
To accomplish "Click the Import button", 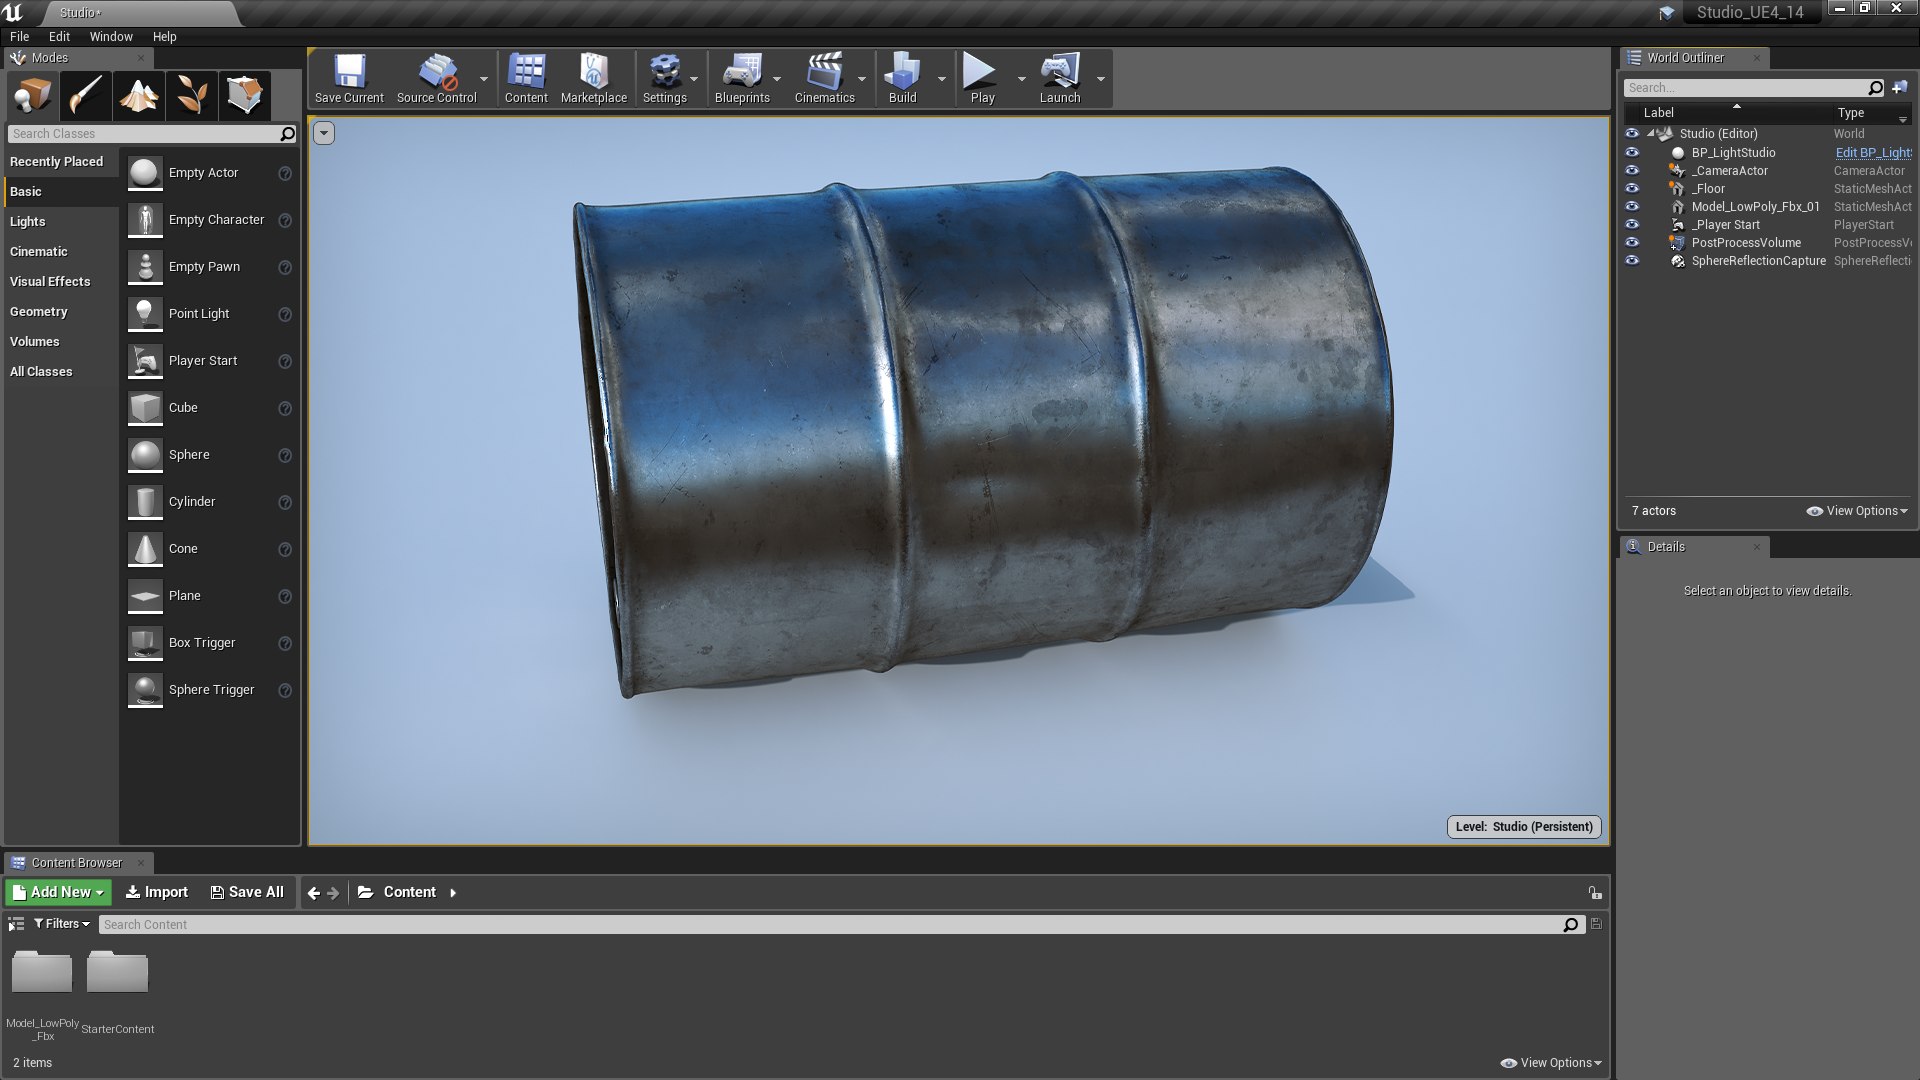I will (x=157, y=892).
